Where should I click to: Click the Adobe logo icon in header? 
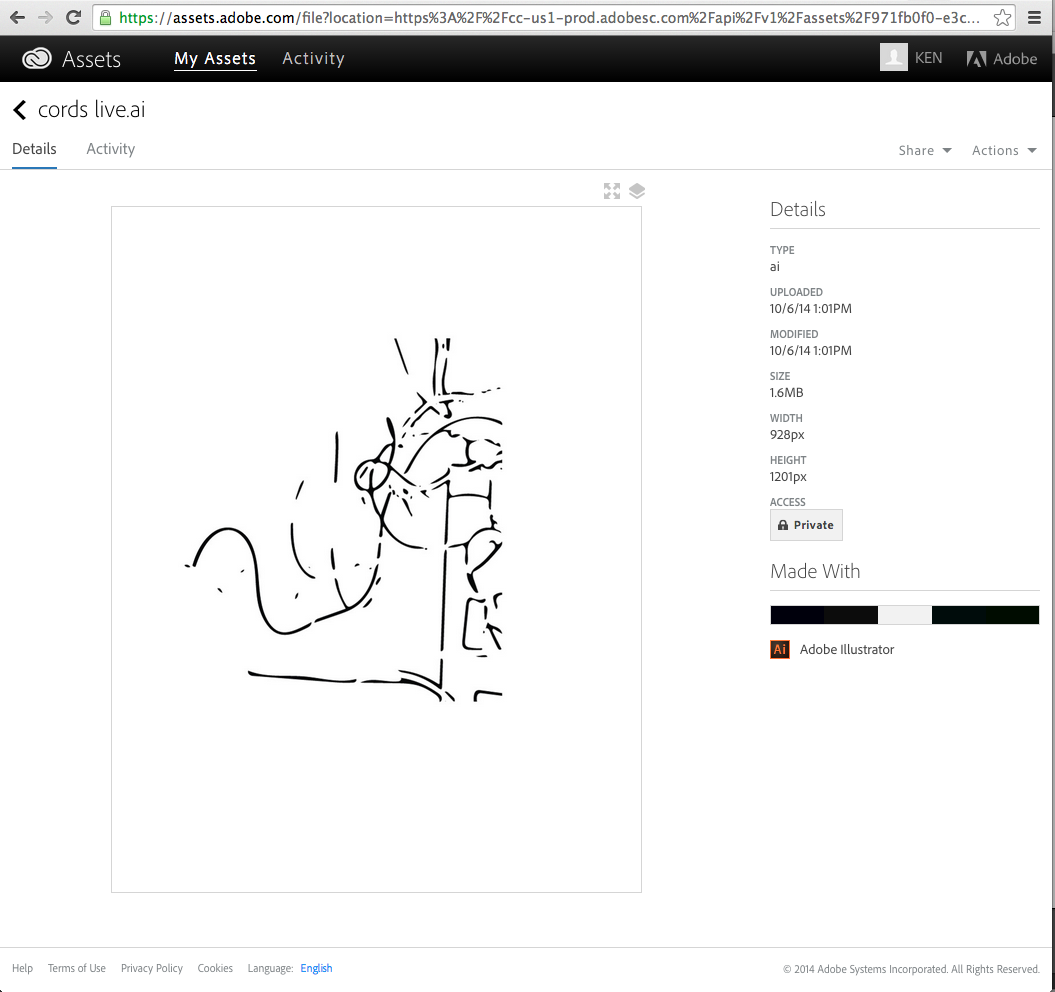976,59
